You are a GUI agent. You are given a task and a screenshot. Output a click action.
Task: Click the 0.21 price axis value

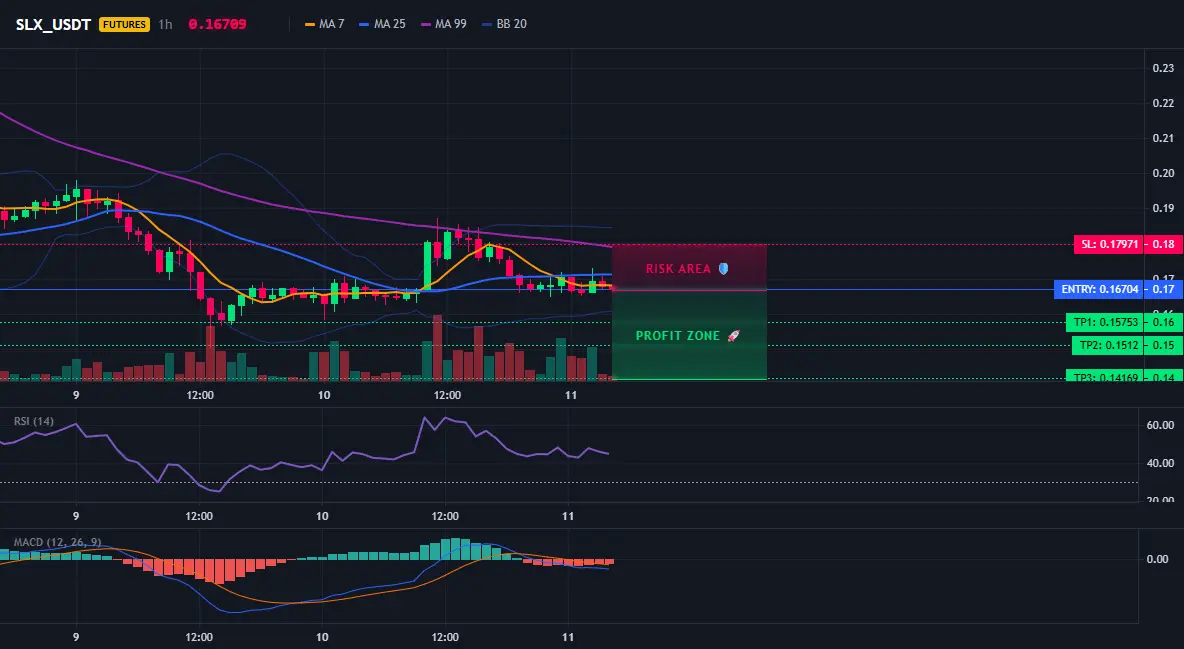1164,138
